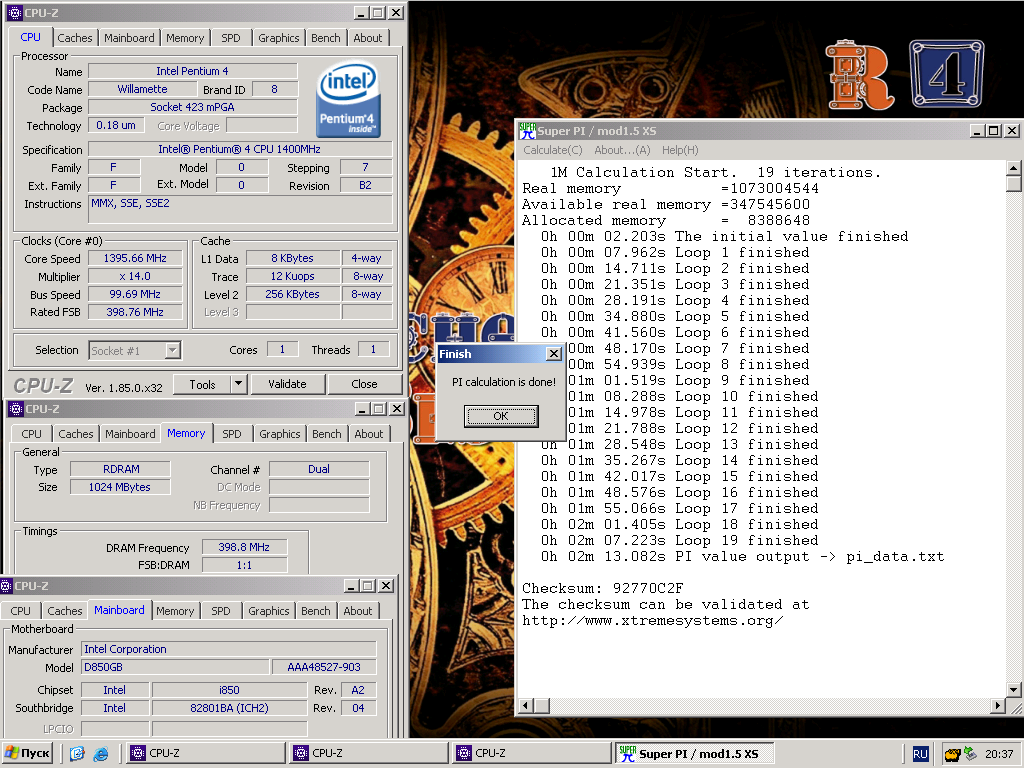The width and height of the screenshot is (1024, 768).
Task: Switch input language via RU indicator
Action: (920, 754)
